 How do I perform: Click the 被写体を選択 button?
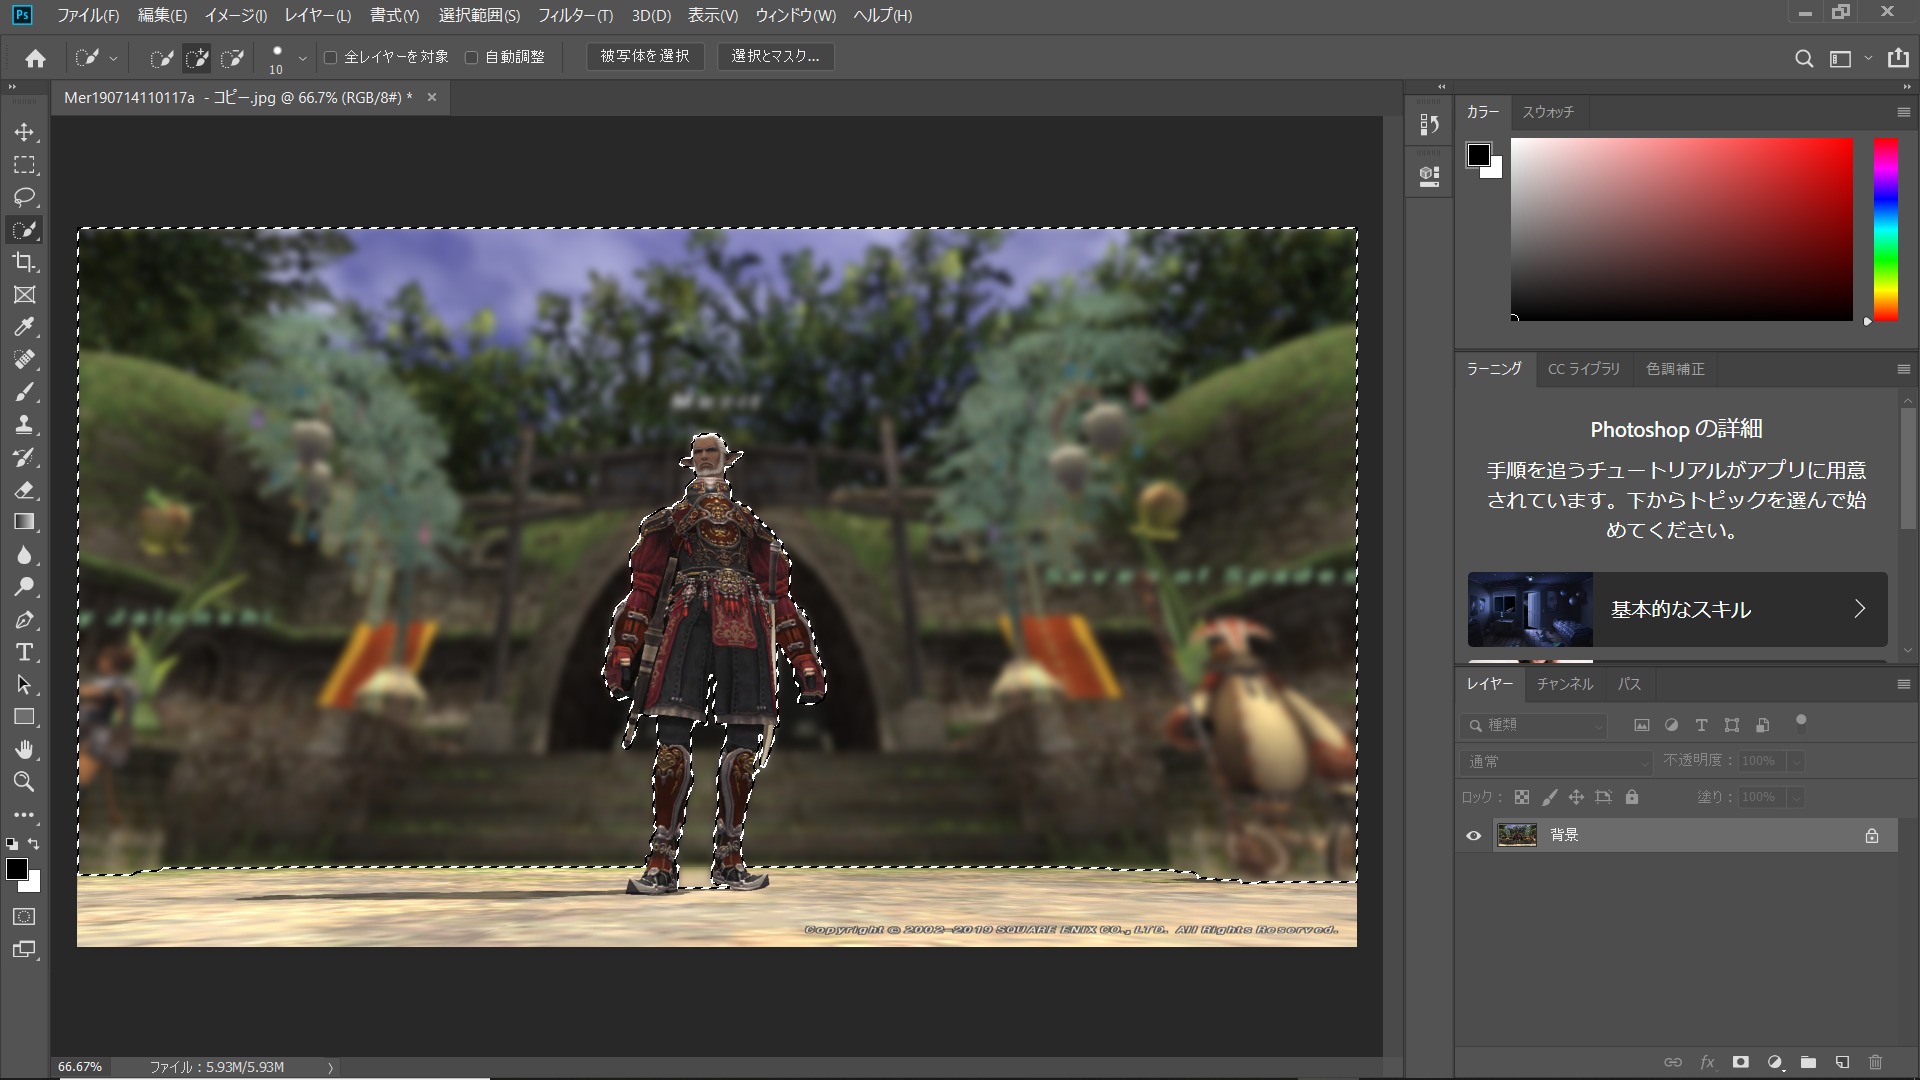(645, 56)
